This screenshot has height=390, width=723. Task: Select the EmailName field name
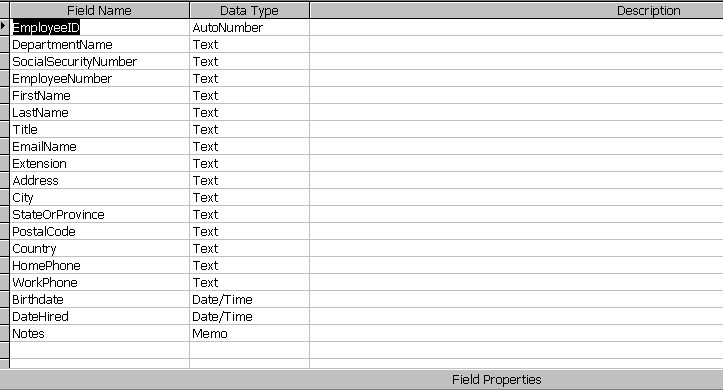[100, 147]
